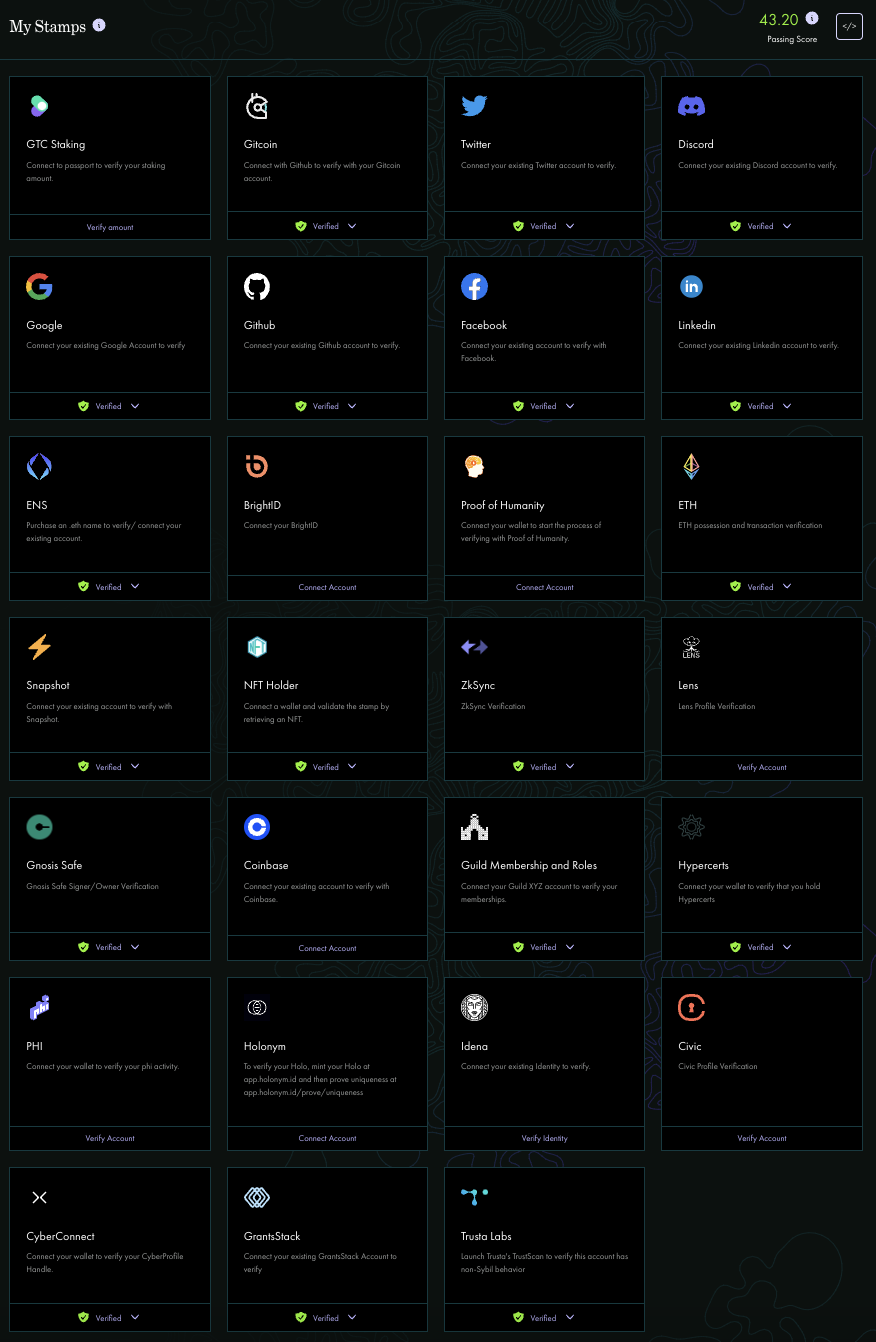Click Verify Account under Lens
Image resolution: width=876 pixels, height=1342 pixels.
762,767
